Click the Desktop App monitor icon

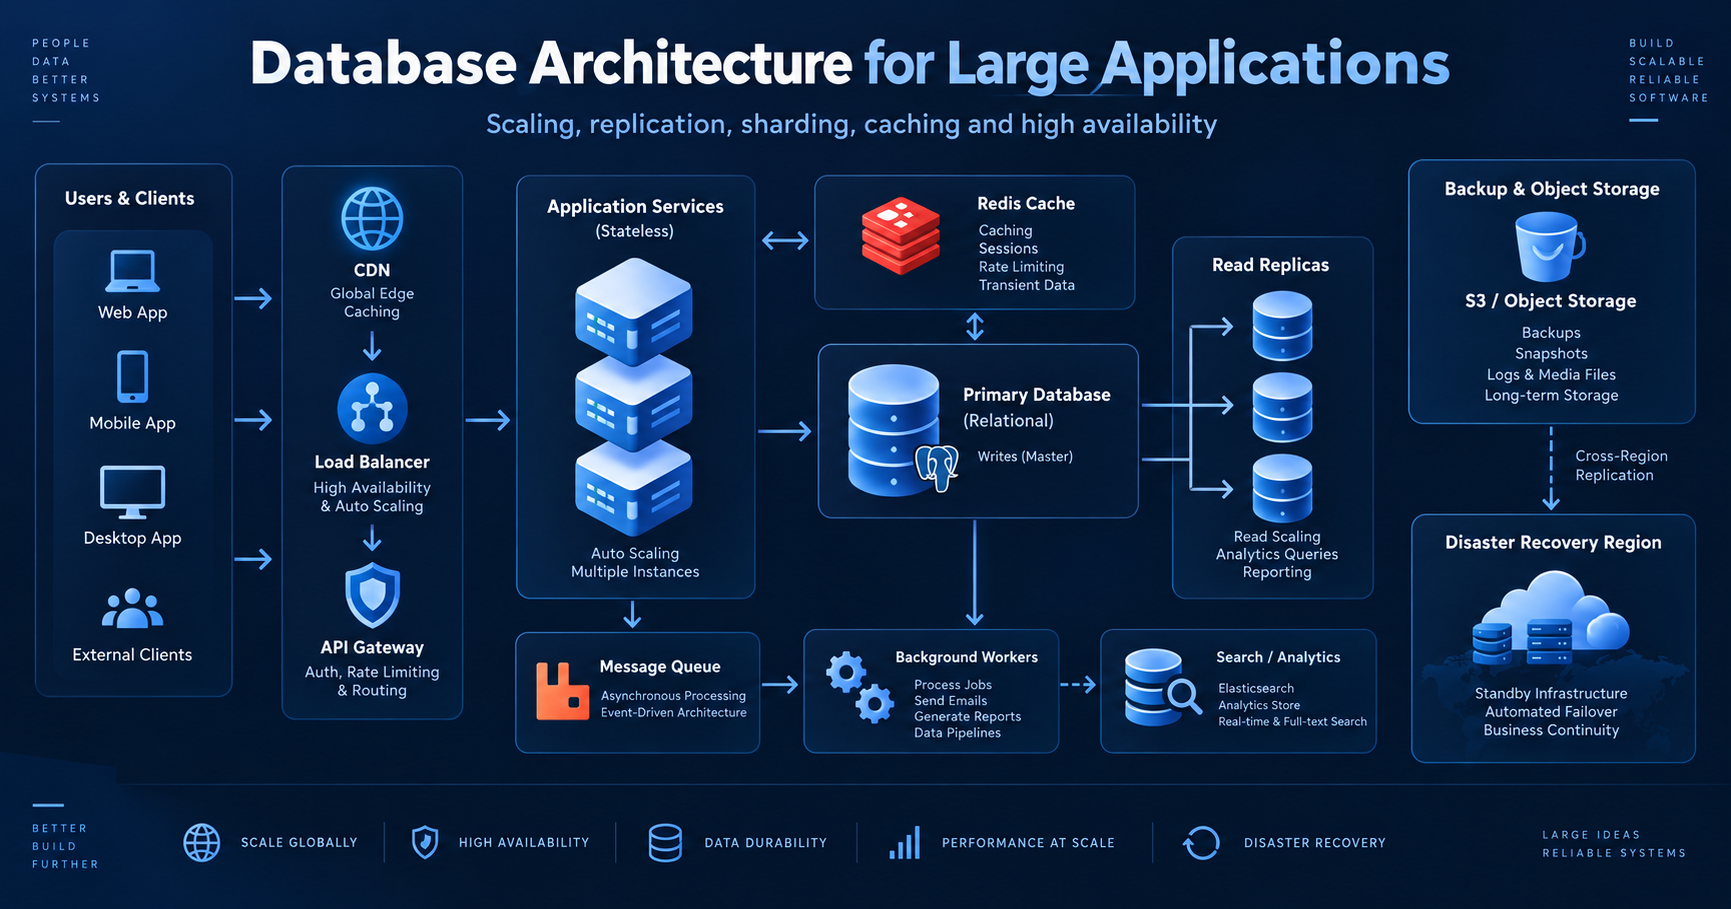[132, 492]
